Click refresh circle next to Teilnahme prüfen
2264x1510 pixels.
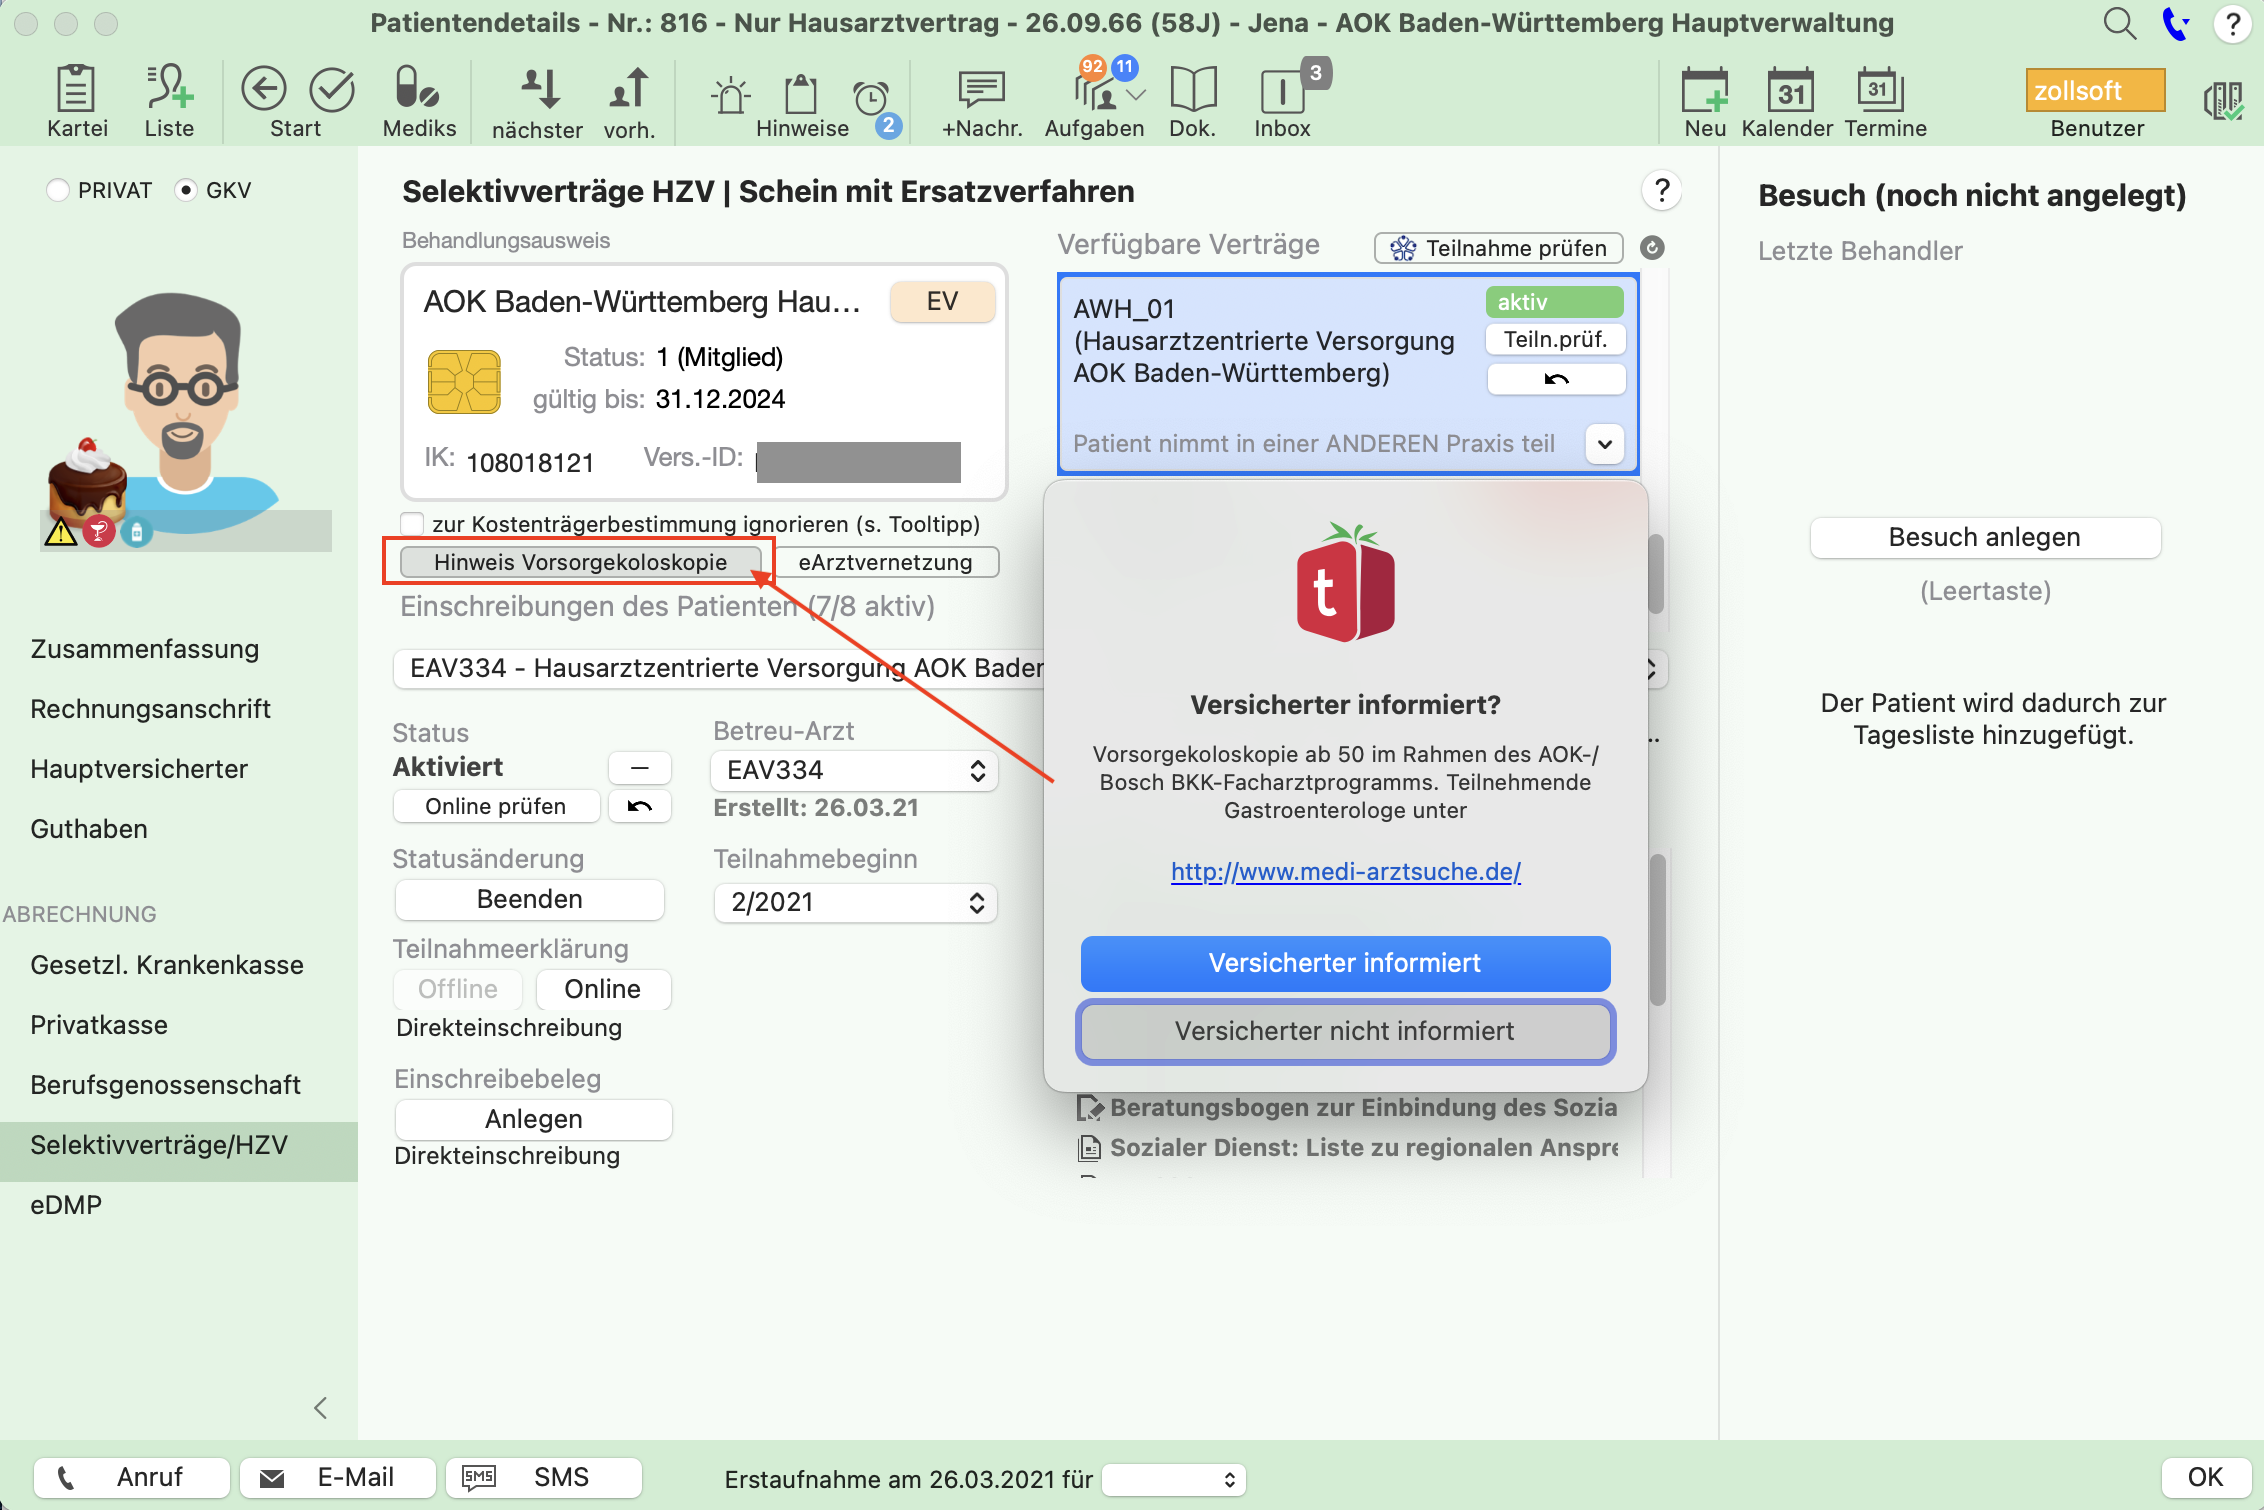pyautogui.click(x=1653, y=248)
